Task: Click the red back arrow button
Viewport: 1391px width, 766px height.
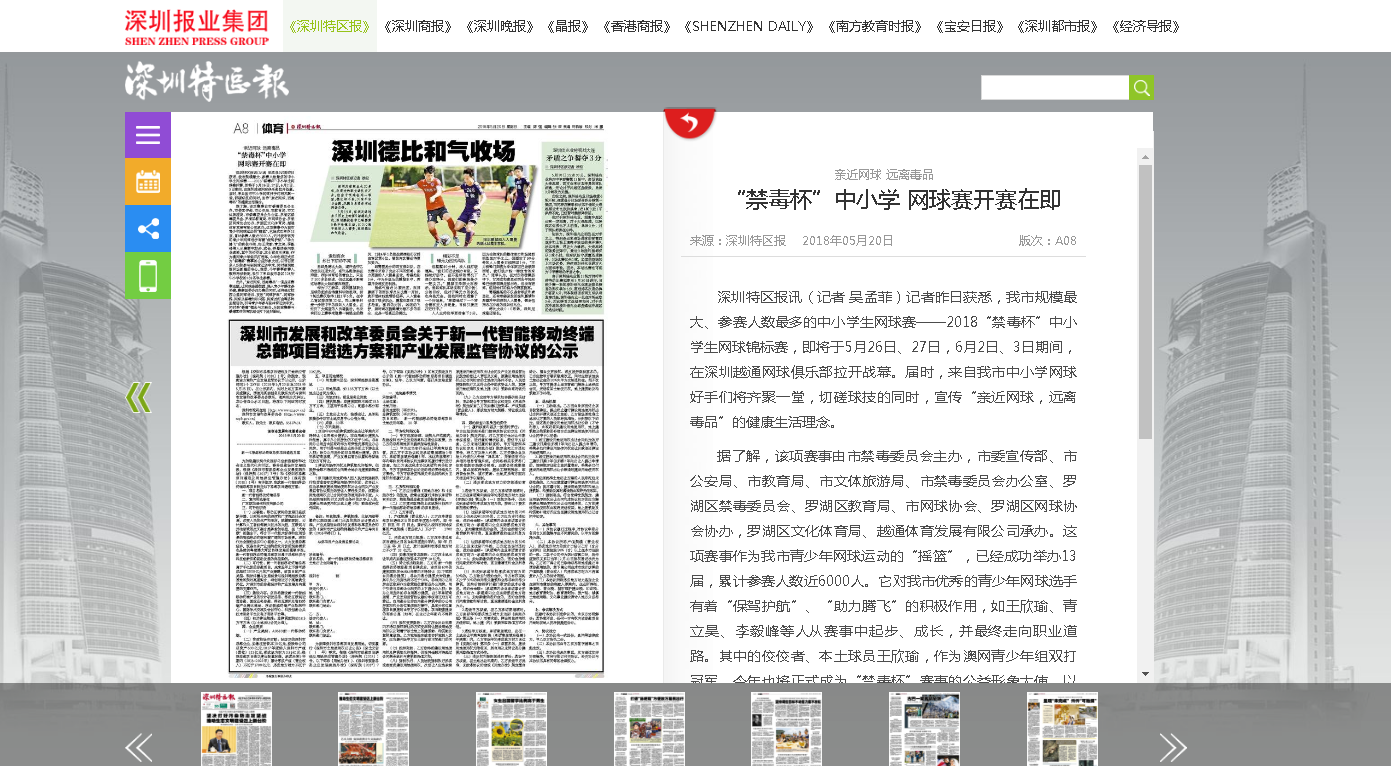Action: pos(689,123)
